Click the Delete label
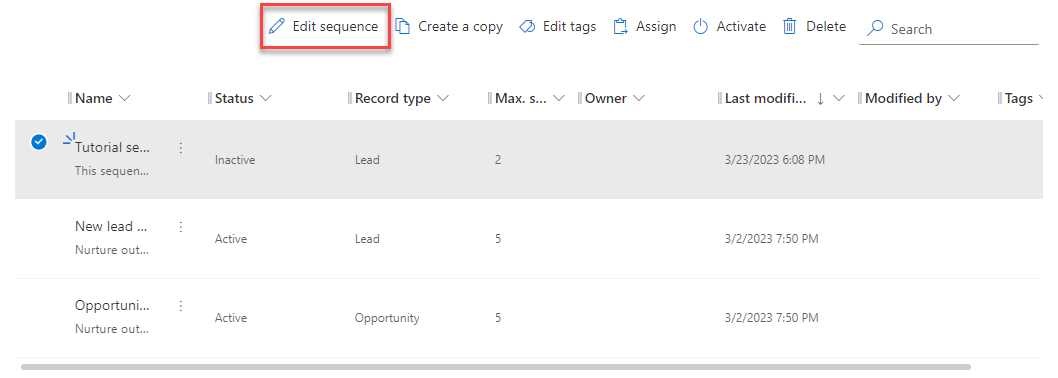This screenshot has height=378, width=1058. [x=826, y=26]
